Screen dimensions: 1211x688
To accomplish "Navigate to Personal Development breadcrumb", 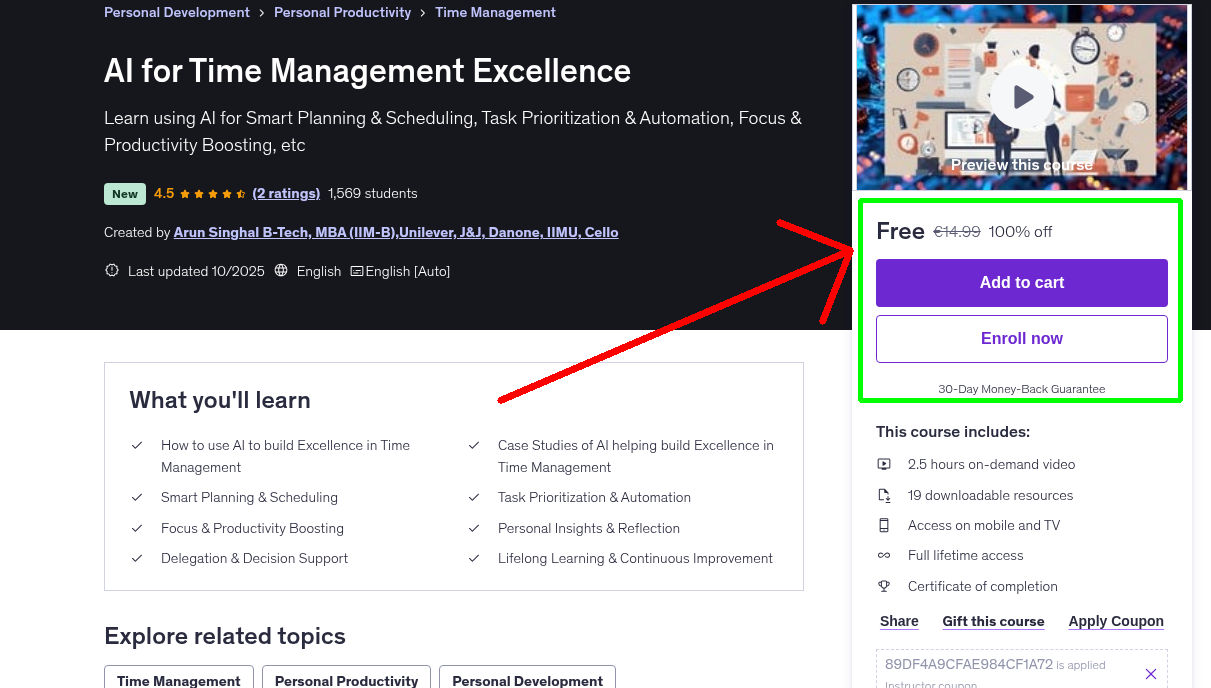I will (x=176, y=12).
